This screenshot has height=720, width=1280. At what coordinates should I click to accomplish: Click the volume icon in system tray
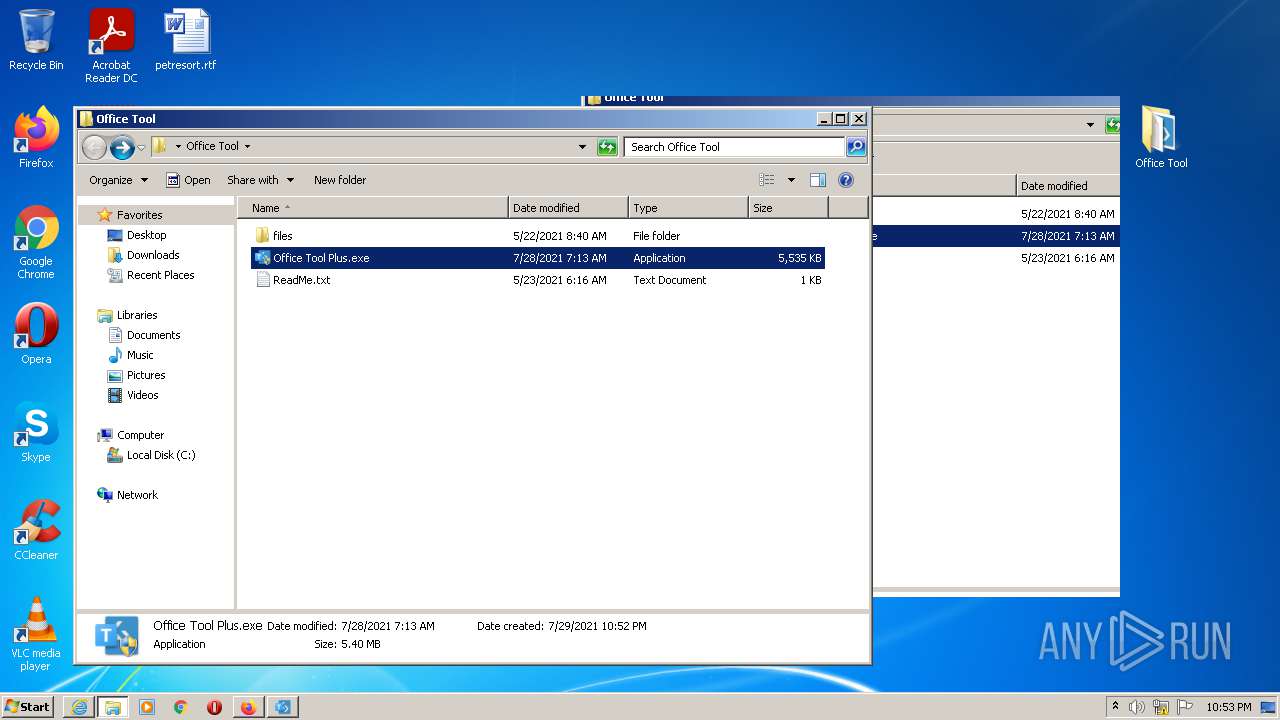(x=1137, y=707)
